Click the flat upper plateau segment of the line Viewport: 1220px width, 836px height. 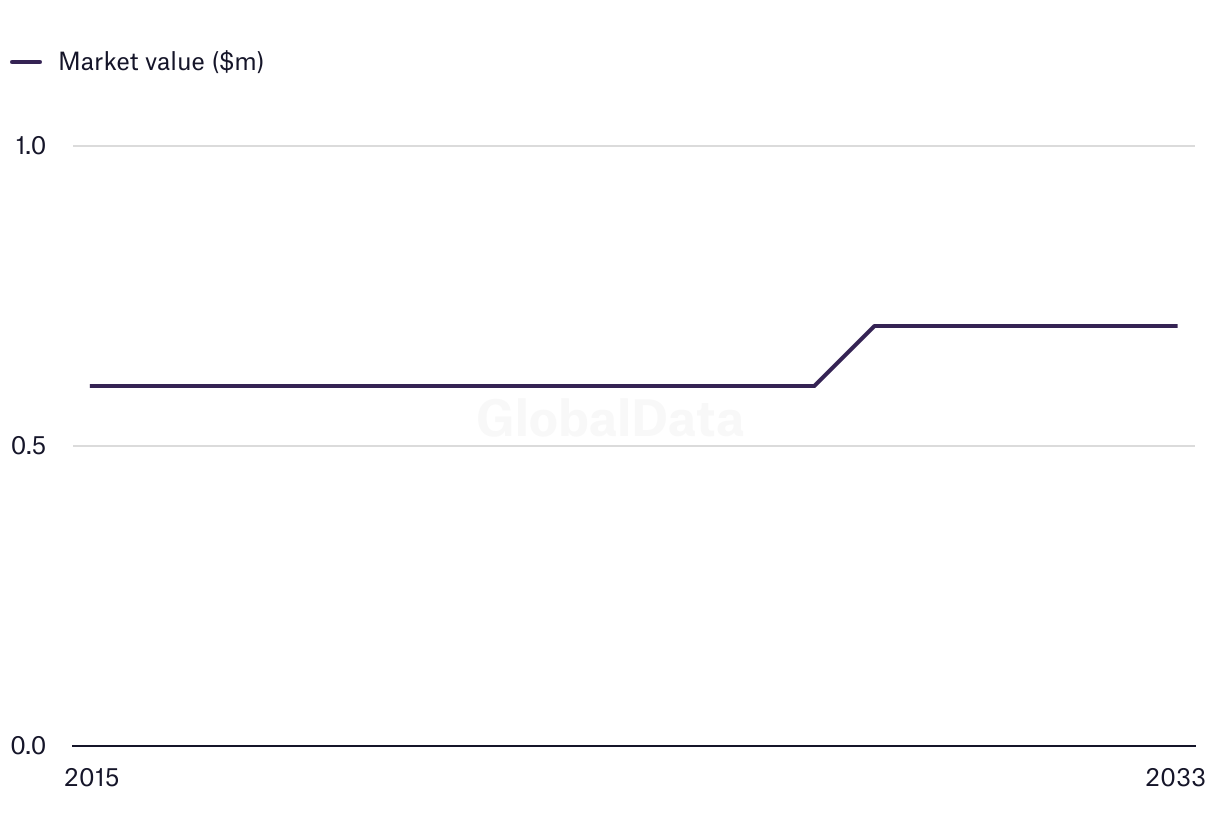tap(1026, 326)
